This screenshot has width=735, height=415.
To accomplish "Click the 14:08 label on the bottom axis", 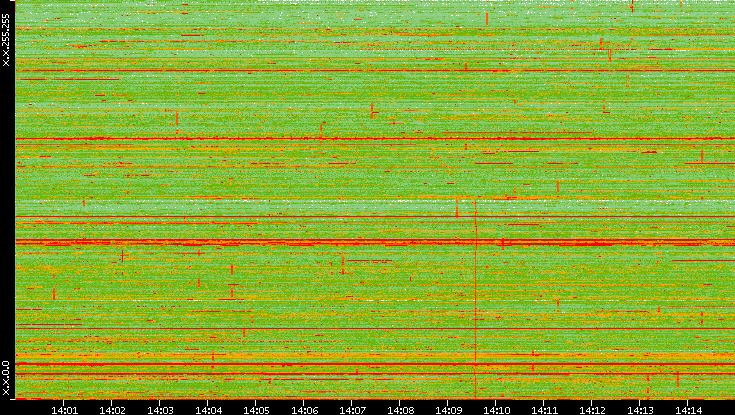I will click(400, 409).
